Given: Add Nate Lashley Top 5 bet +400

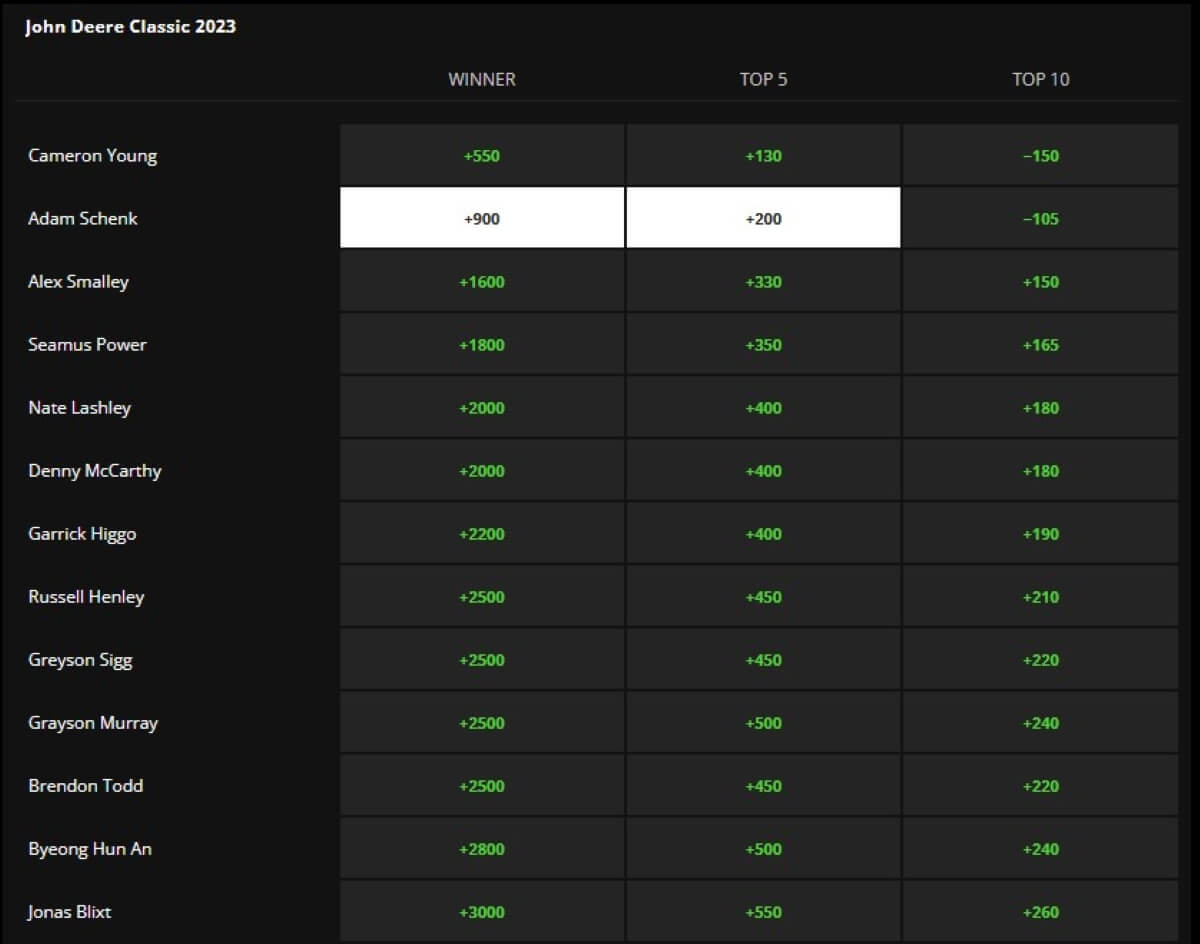Looking at the screenshot, I should click(x=763, y=407).
